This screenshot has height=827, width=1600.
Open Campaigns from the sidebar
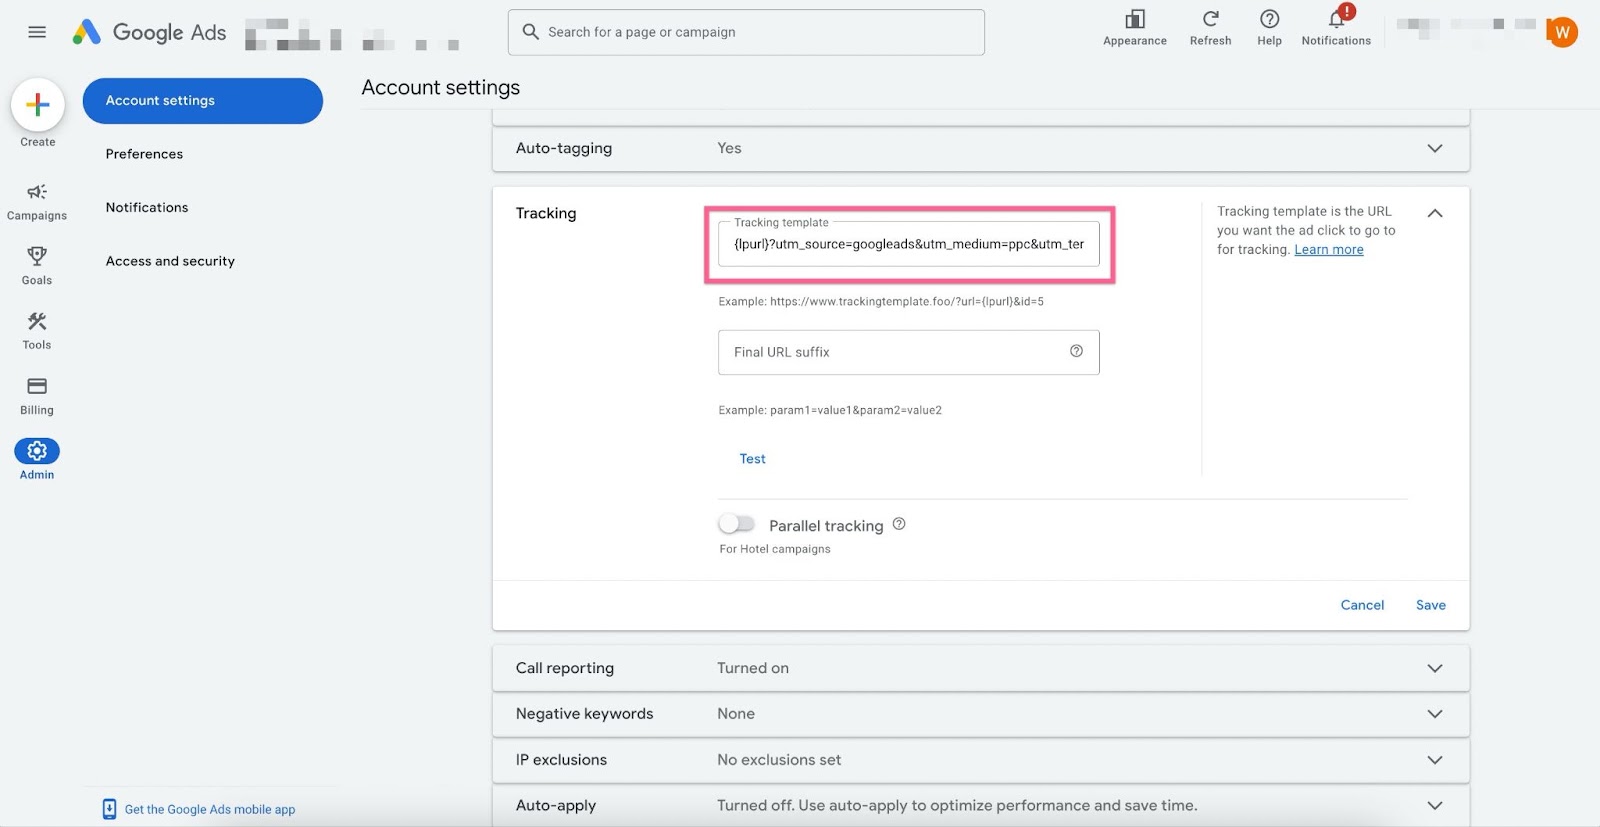tap(37, 200)
